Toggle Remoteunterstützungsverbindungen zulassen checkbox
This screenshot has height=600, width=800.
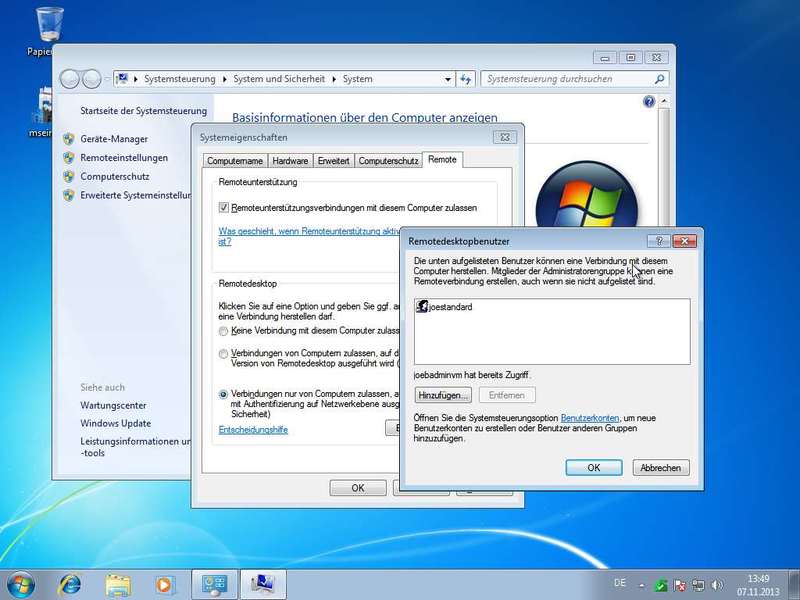pyautogui.click(x=224, y=208)
